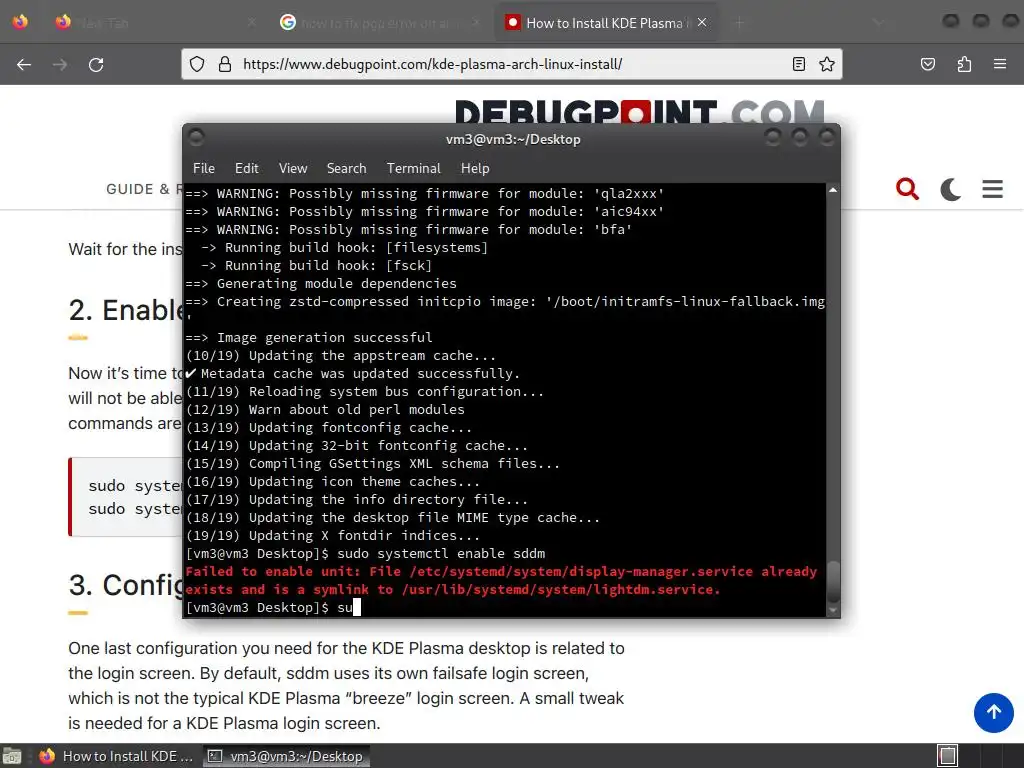Switch to the Google search tab
The image size is (1024, 768).
[x=380, y=23]
